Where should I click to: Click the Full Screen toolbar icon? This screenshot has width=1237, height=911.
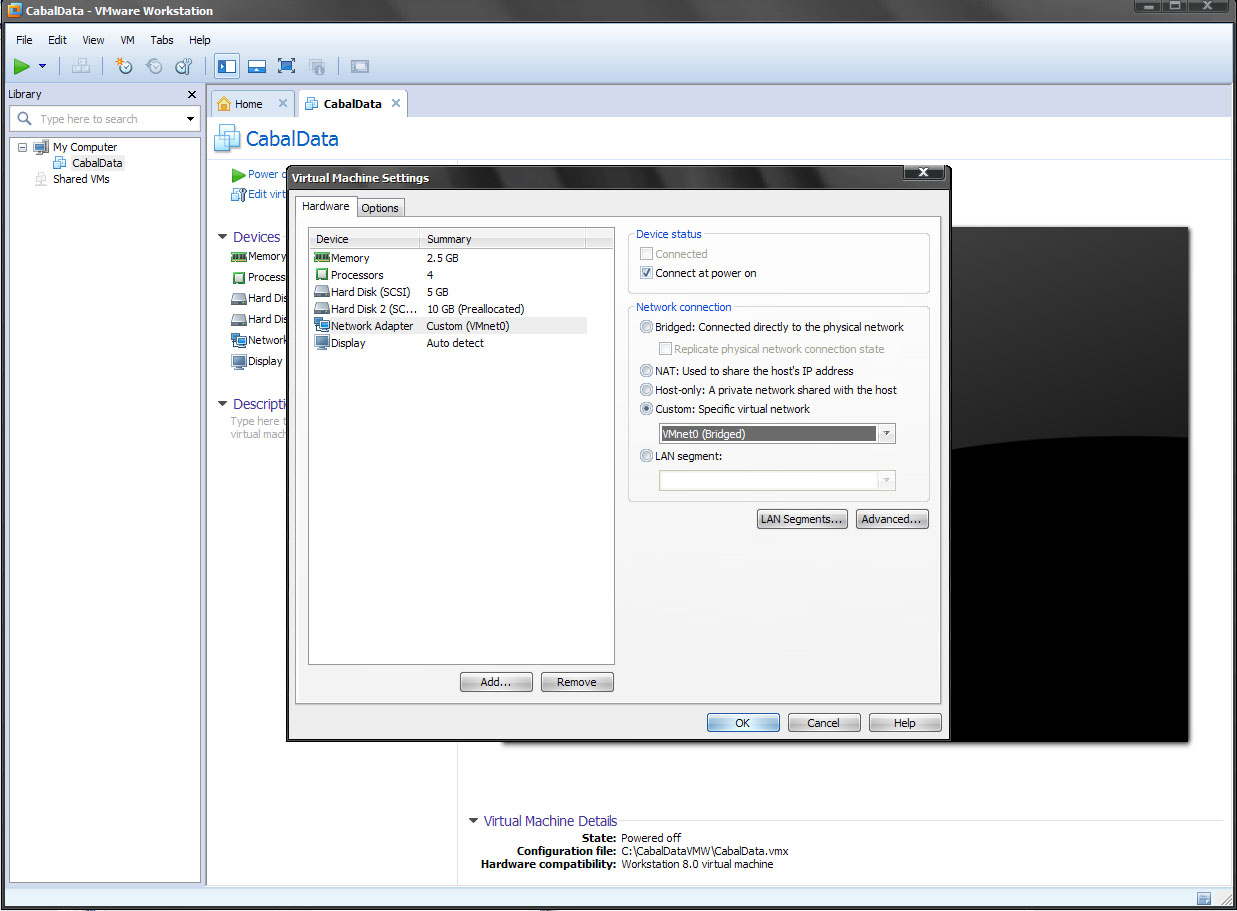[x=287, y=66]
